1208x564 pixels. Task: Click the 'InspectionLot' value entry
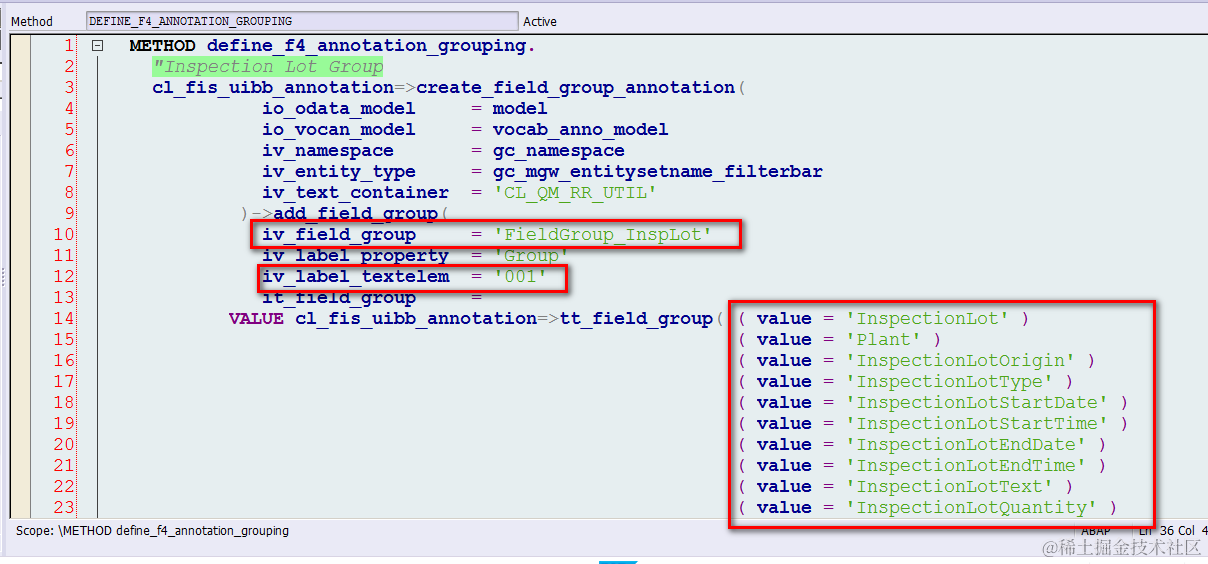coord(883,319)
